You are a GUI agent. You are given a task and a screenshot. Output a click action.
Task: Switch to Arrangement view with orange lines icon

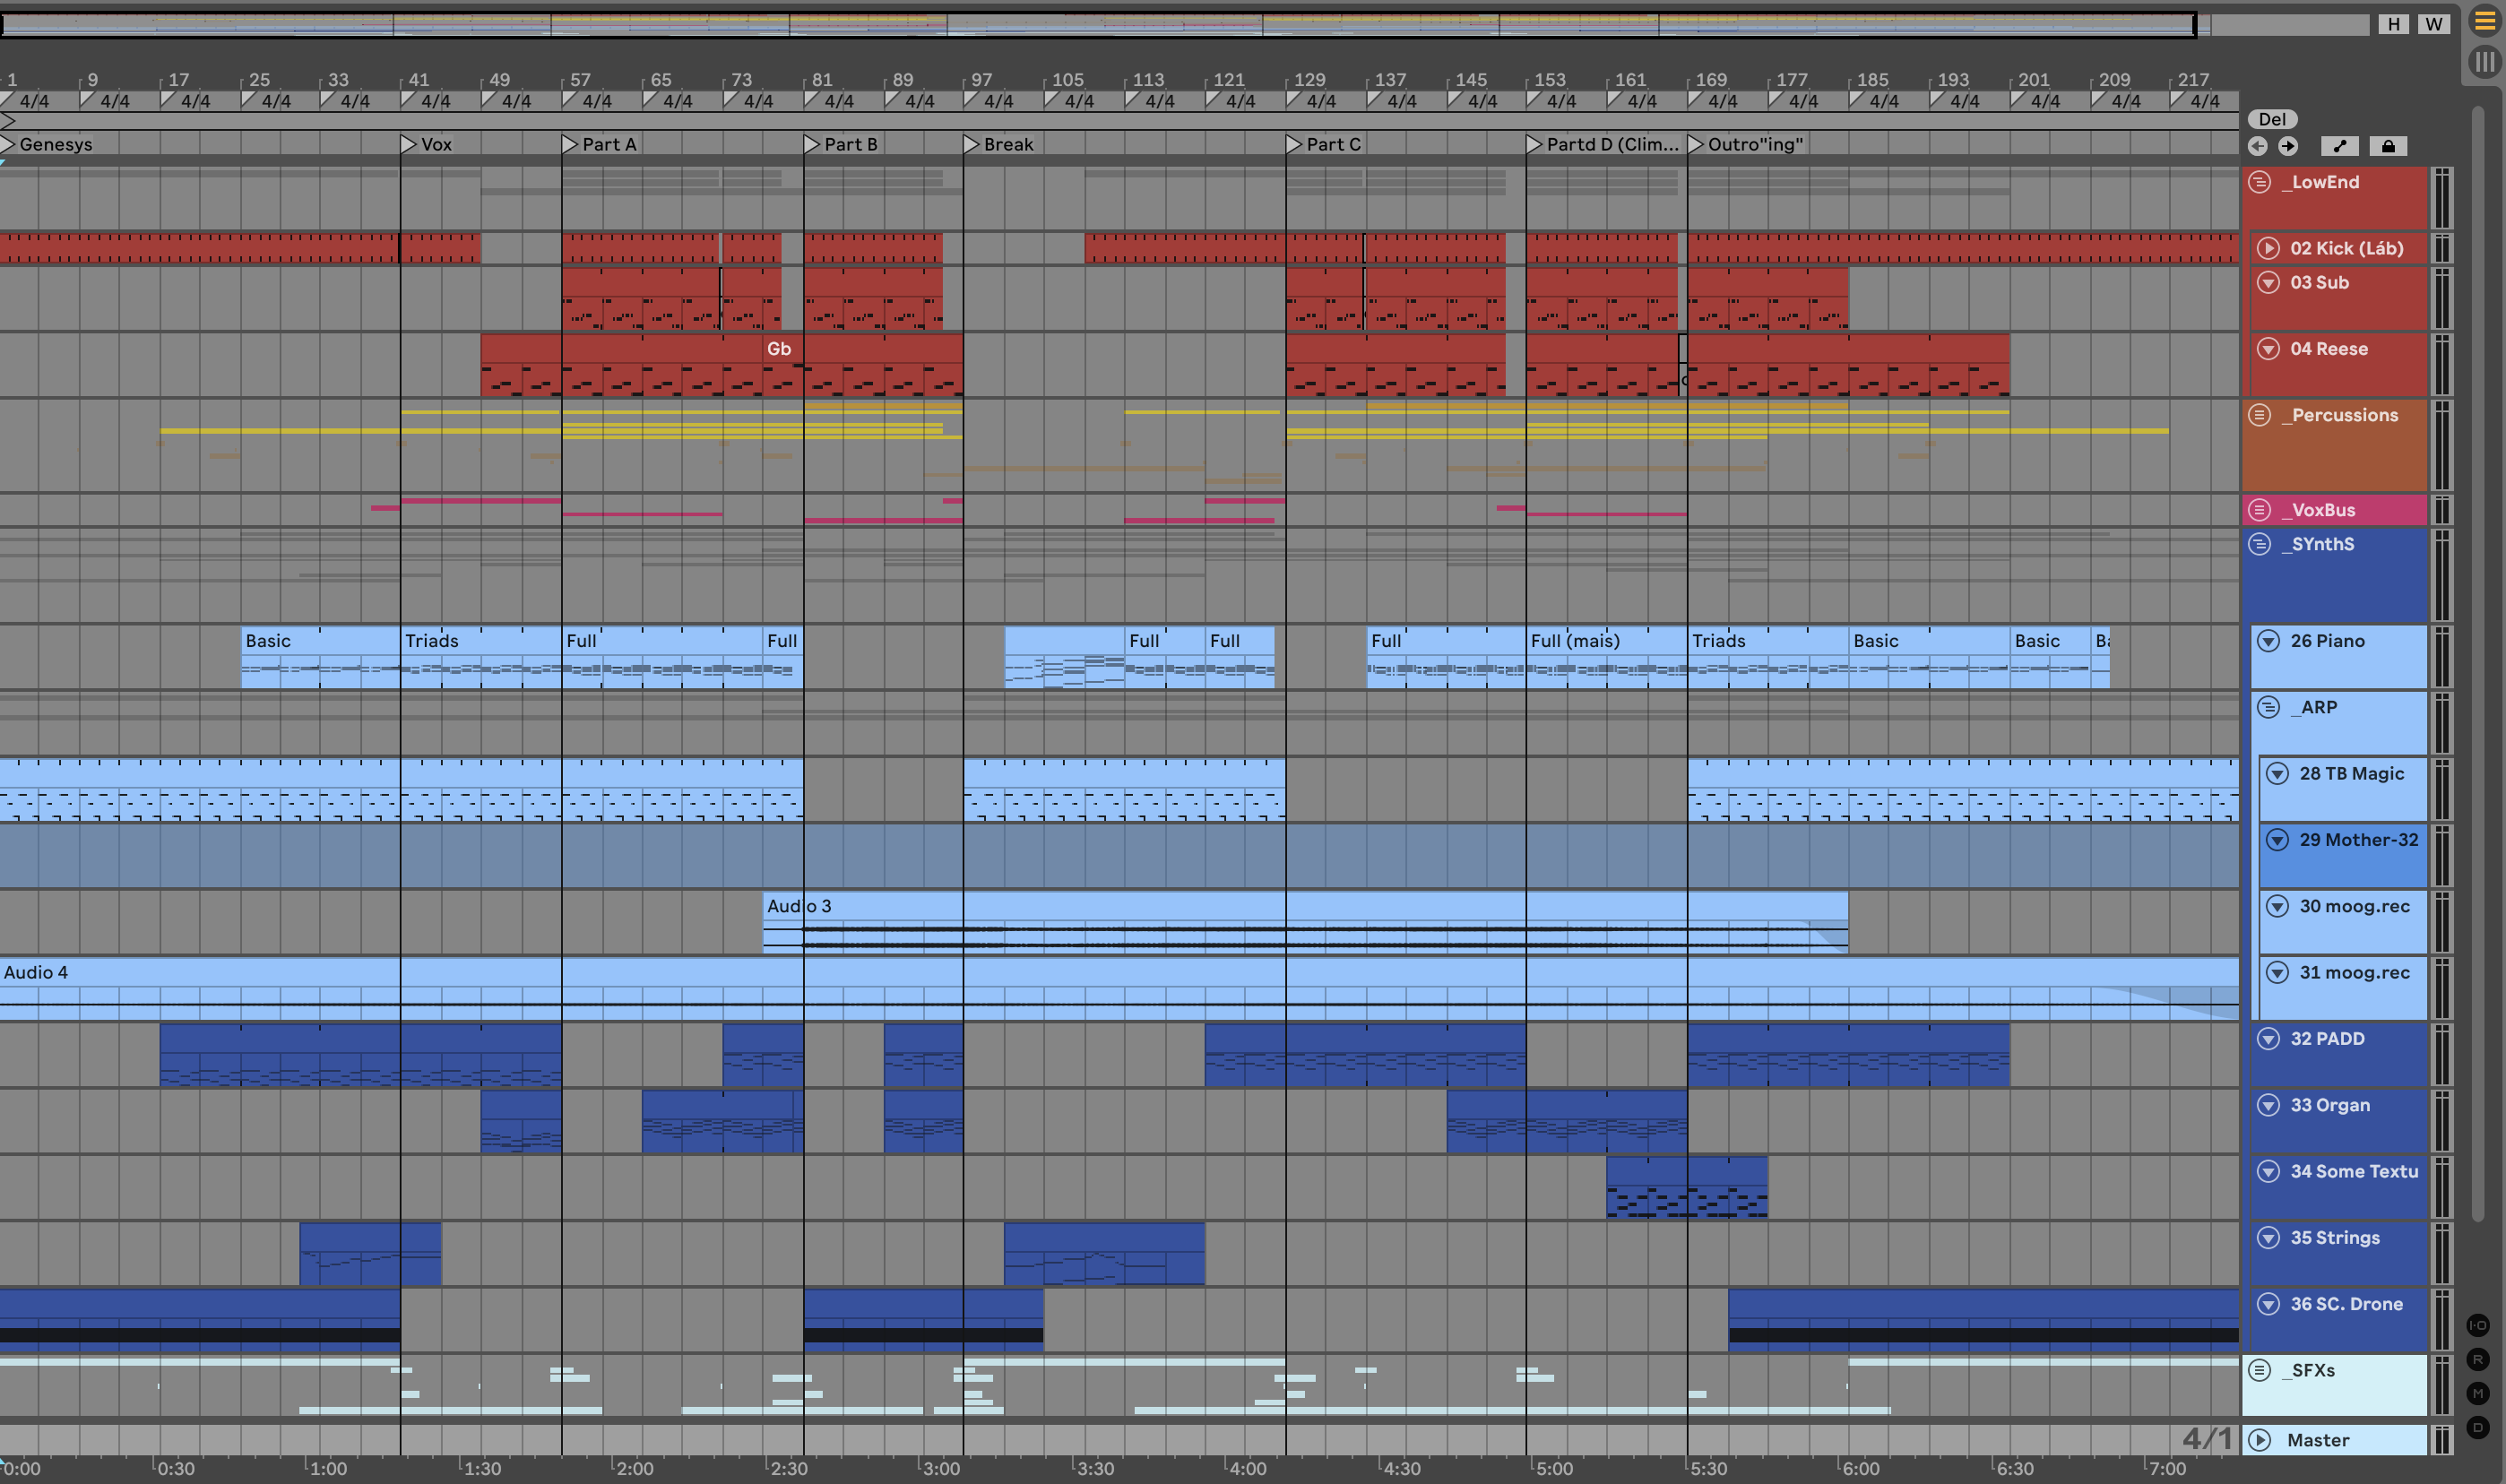coord(2484,21)
